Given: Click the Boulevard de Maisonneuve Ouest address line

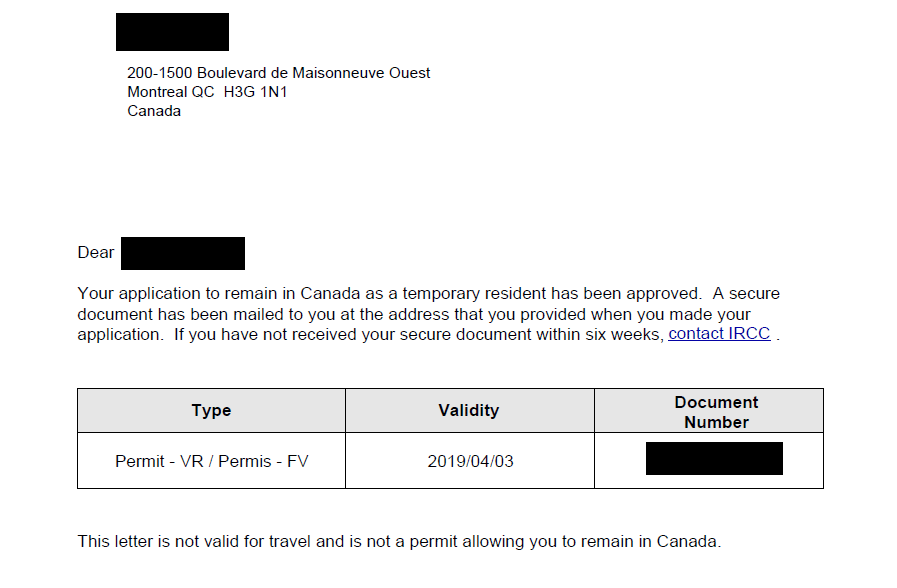Looking at the screenshot, I should [279, 73].
